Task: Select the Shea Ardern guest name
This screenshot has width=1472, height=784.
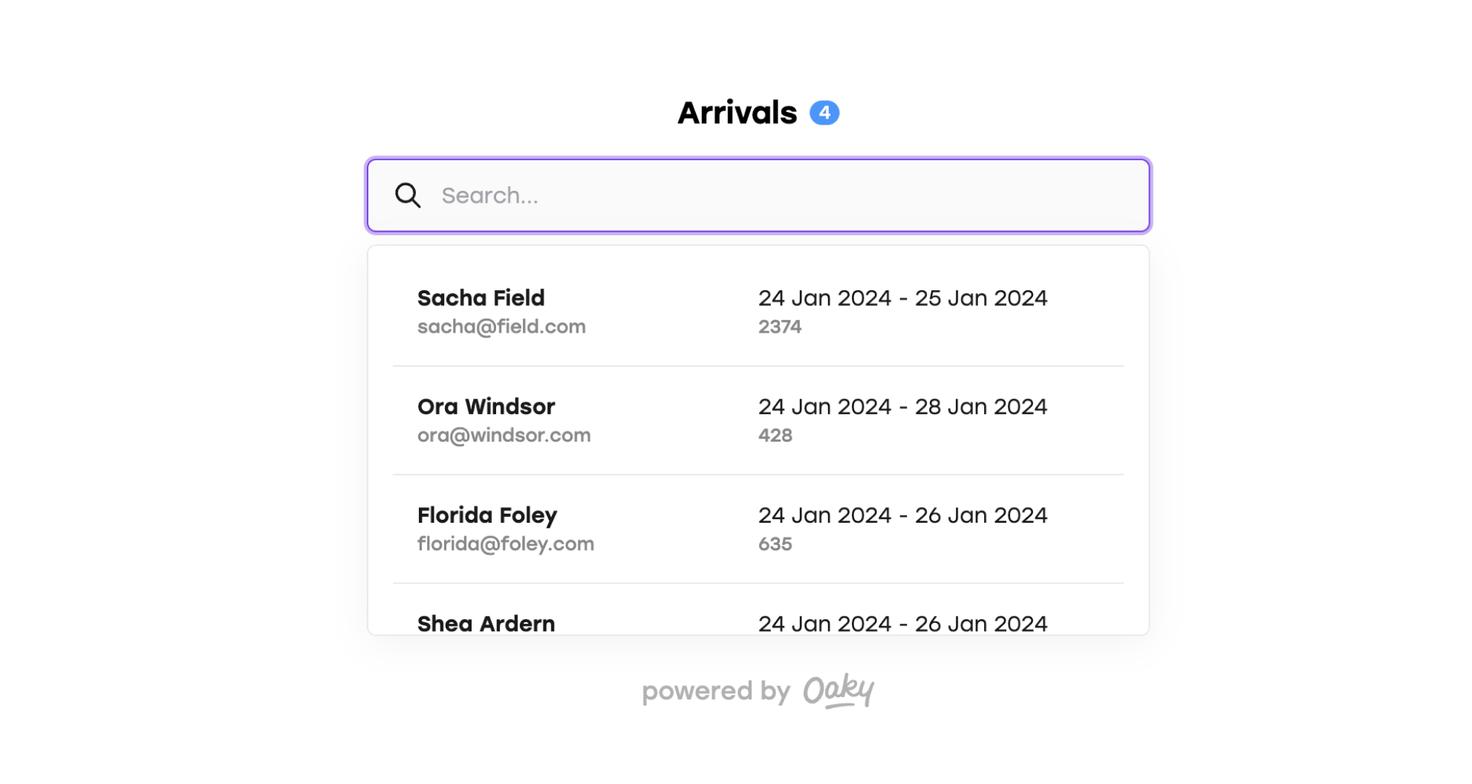Action: click(x=486, y=623)
